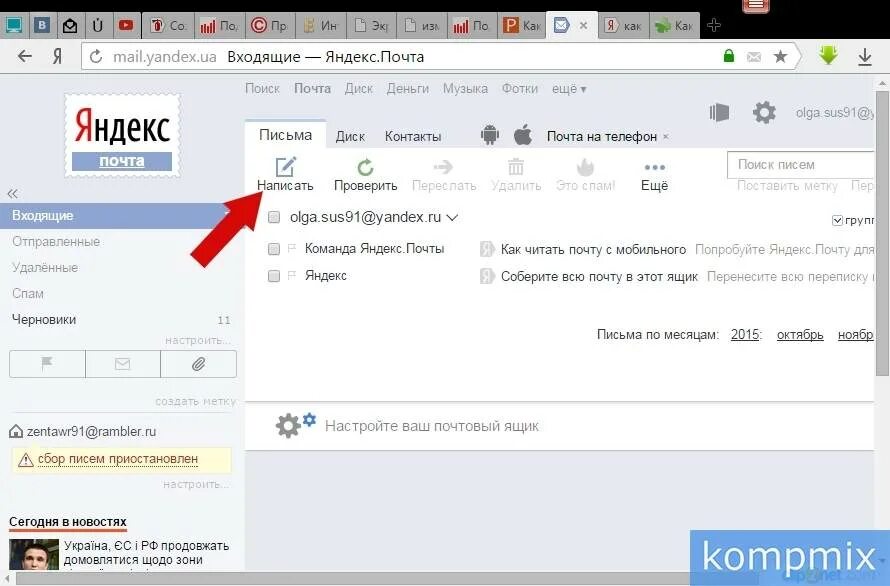Filter important letters with flag button
This screenshot has height=586, width=890.
pyautogui.click(x=47, y=364)
